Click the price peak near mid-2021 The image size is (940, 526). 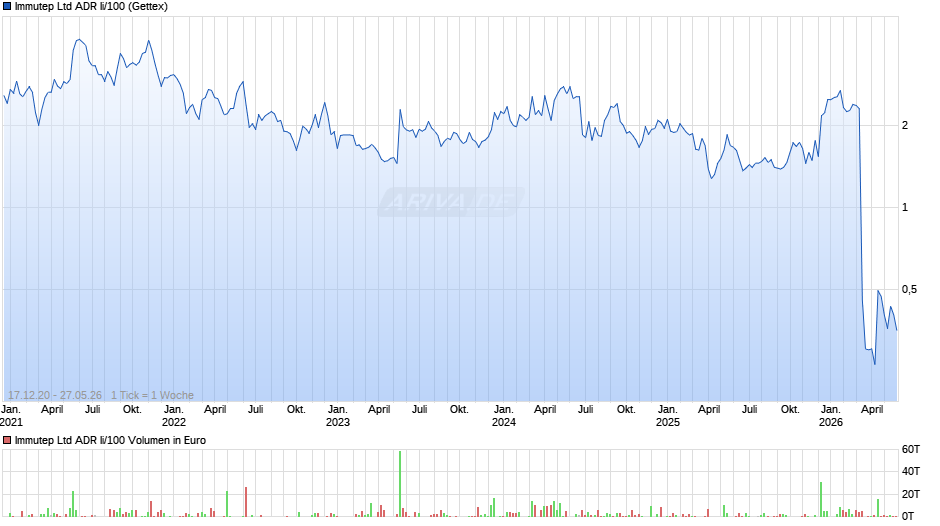(79, 40)
